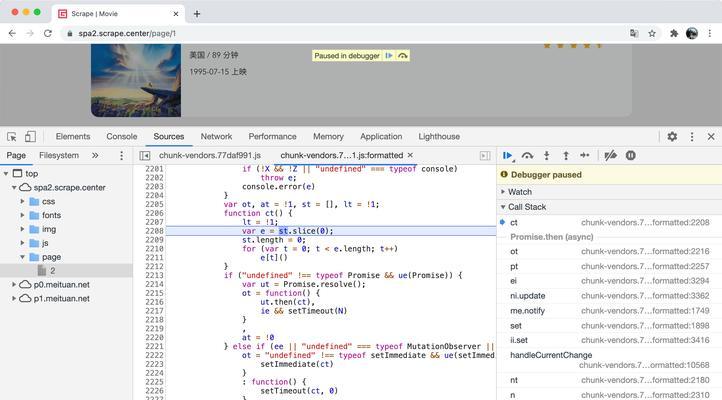Step to next statement
This screenshot has height=400, width=722.
585,156
